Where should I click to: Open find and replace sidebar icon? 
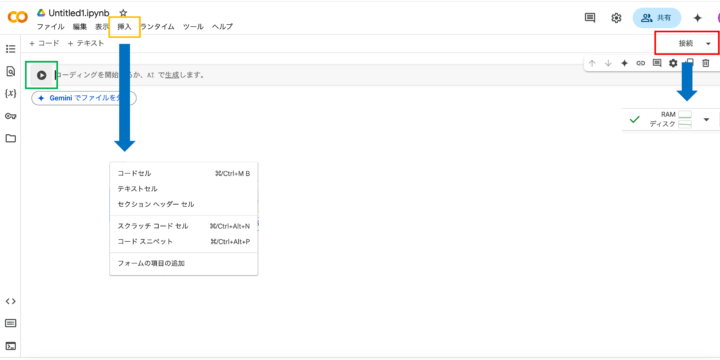pos(10,71)
